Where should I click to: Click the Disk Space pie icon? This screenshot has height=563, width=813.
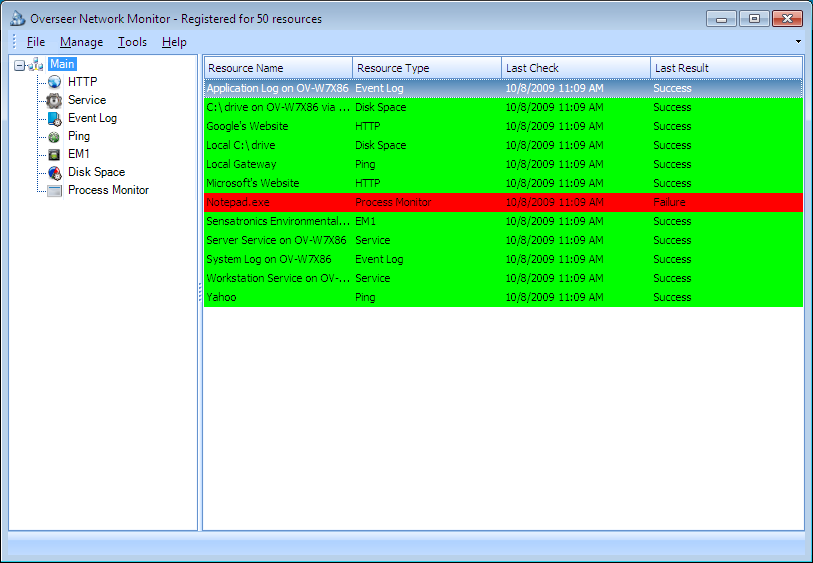(x=54, y=173)
